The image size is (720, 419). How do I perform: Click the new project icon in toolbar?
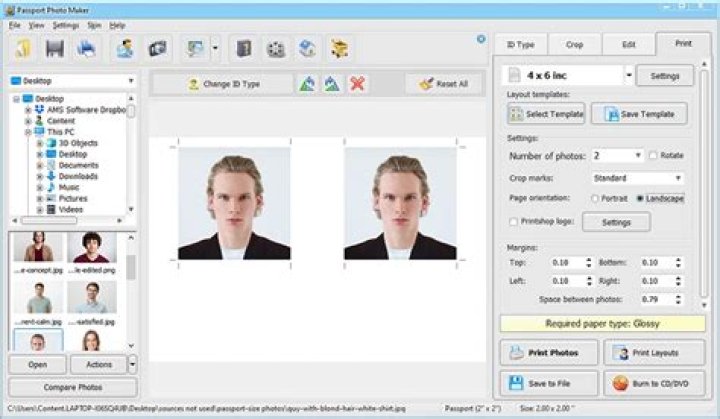pyautogui.click(x=24, y=48)
